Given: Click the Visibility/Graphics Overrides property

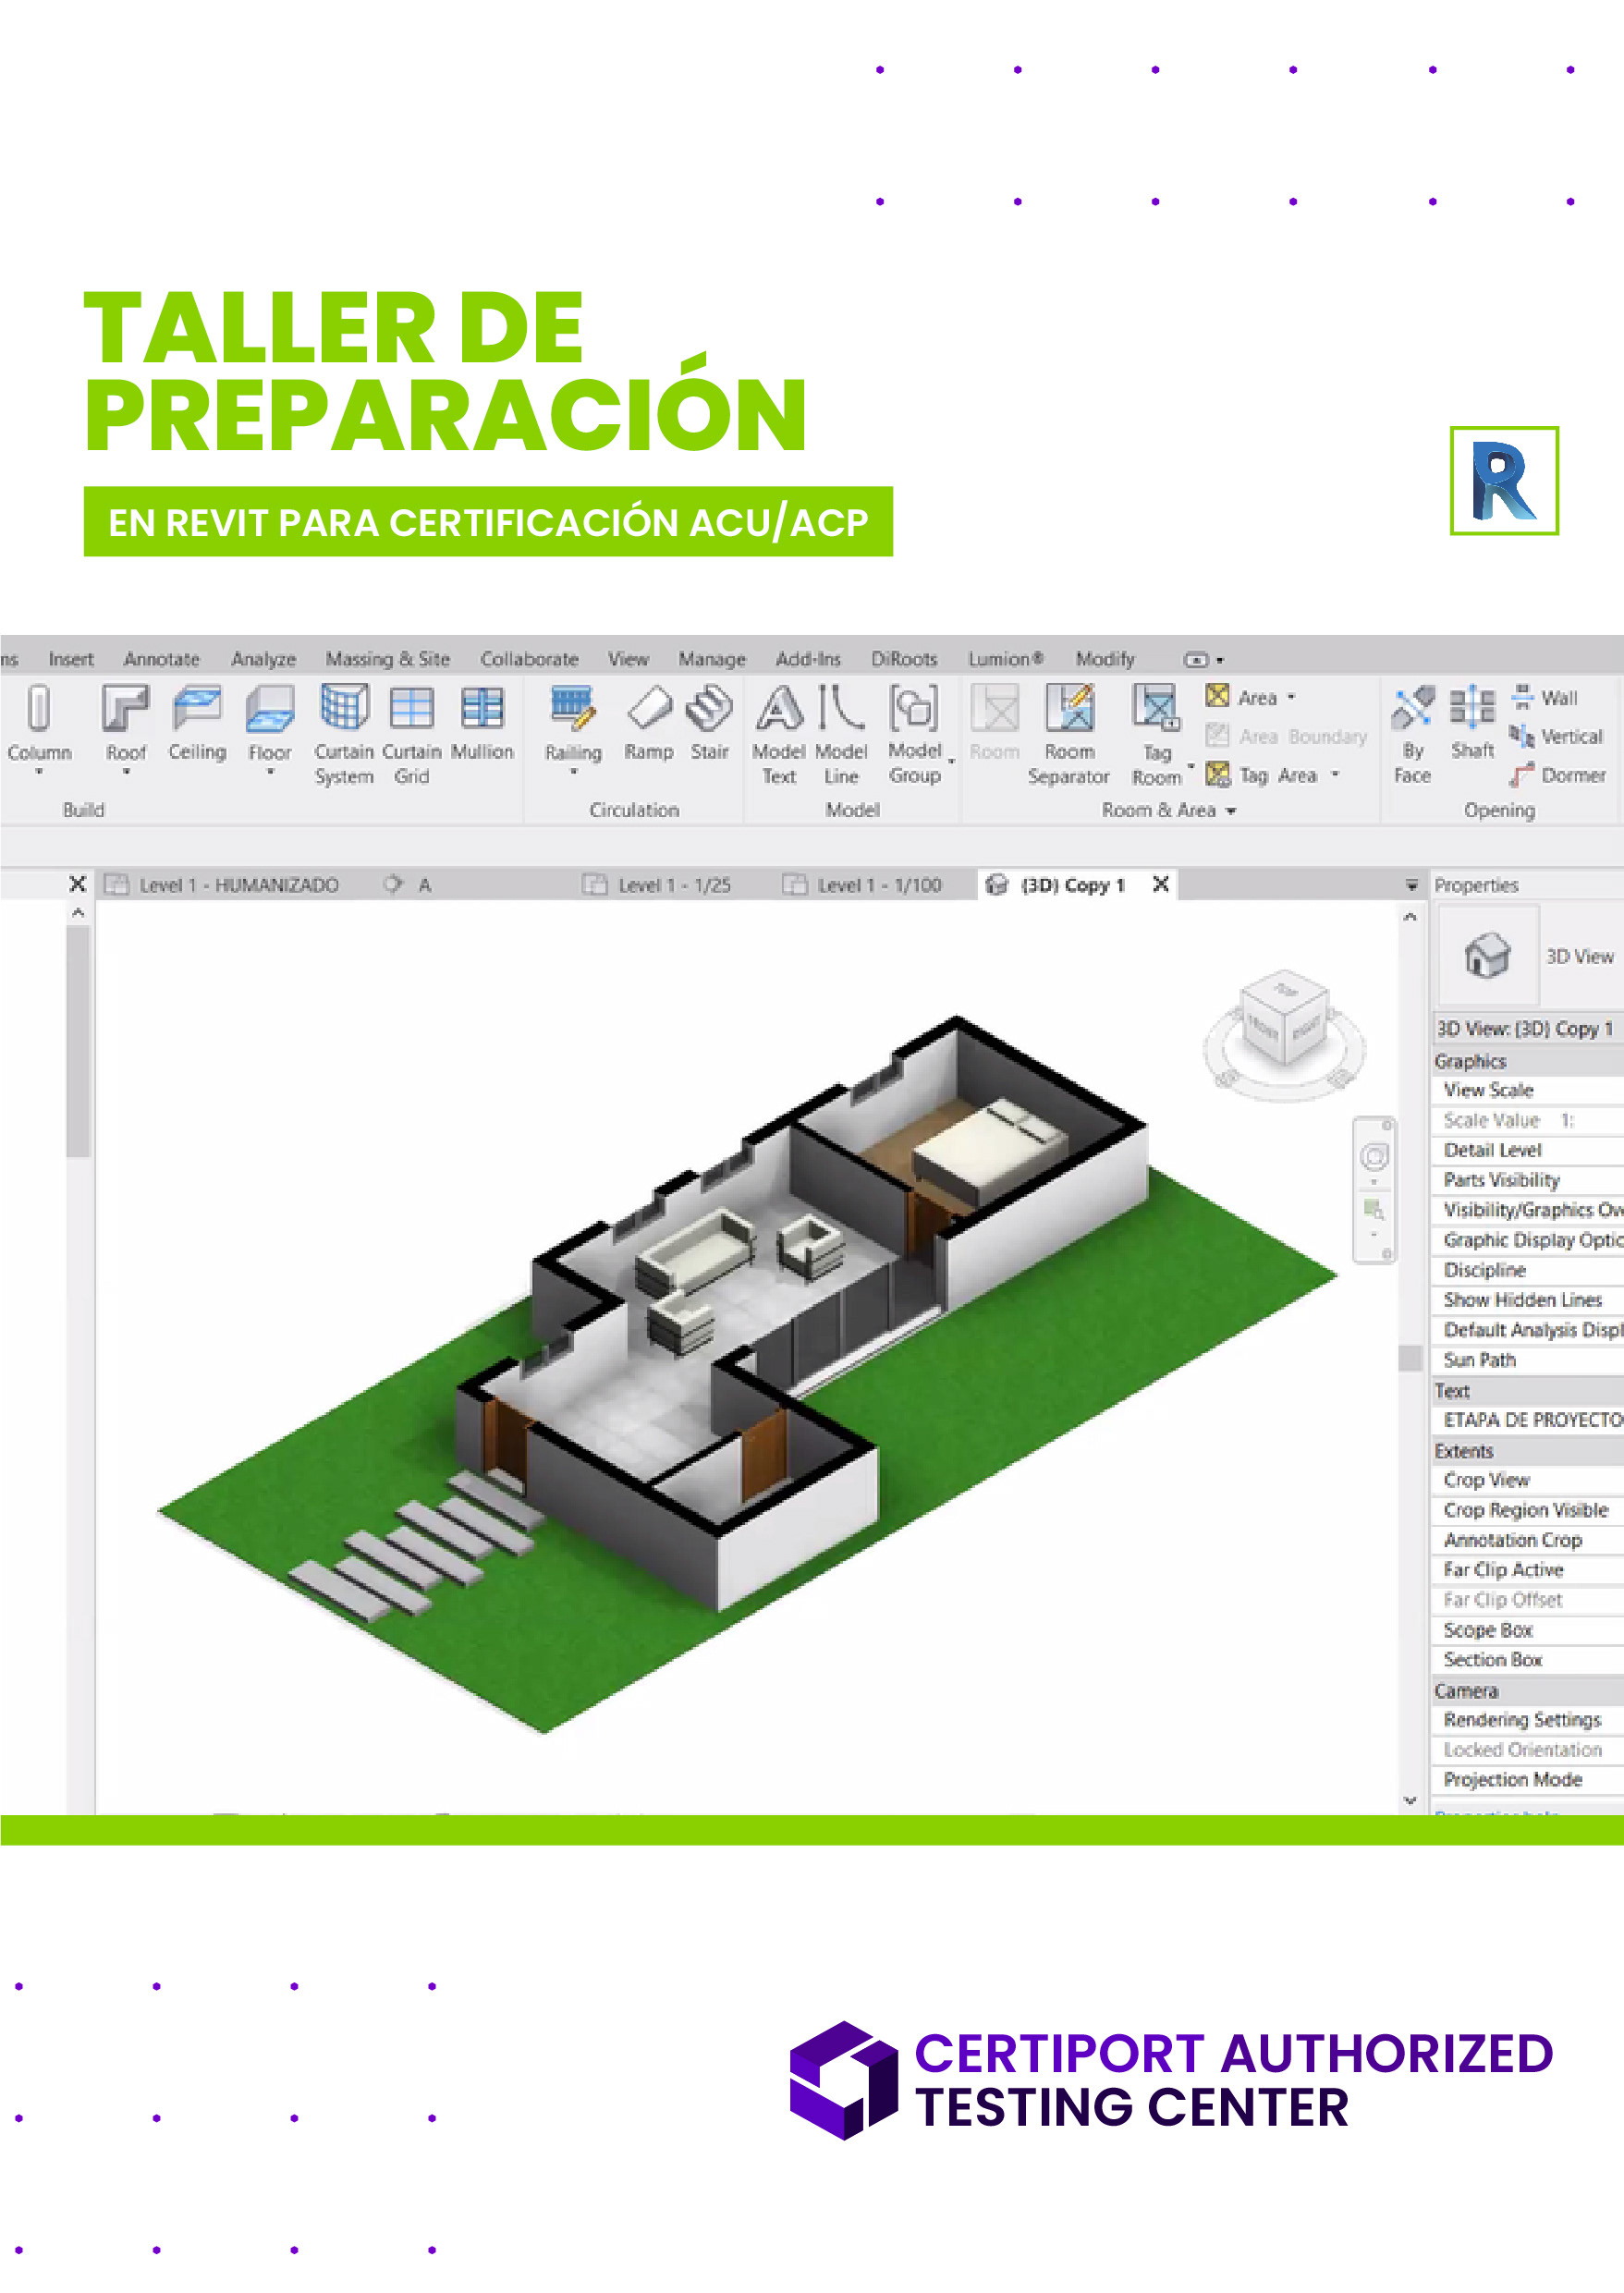Looking at the screenshot, I should (1527, 1210).
